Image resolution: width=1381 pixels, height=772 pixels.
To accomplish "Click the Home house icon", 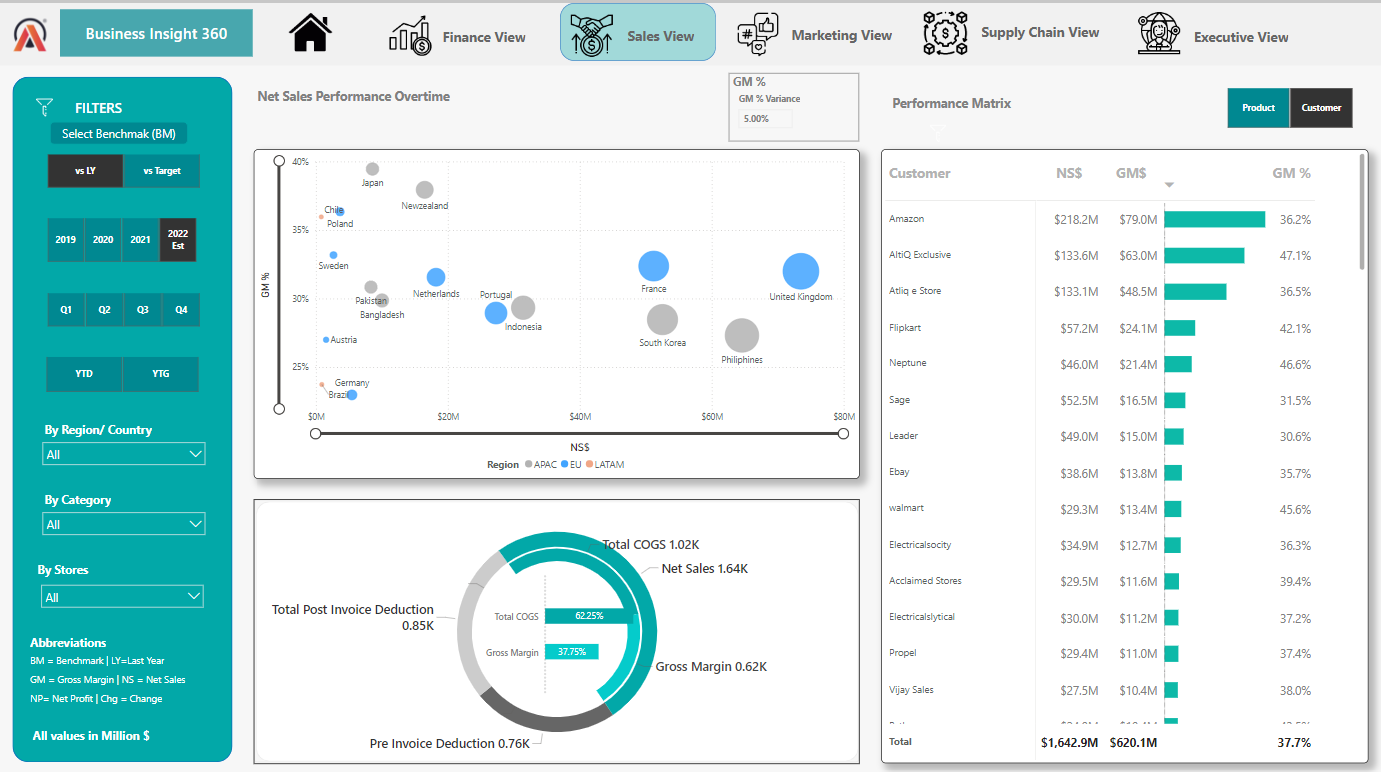I will click(x=310, y=33).
